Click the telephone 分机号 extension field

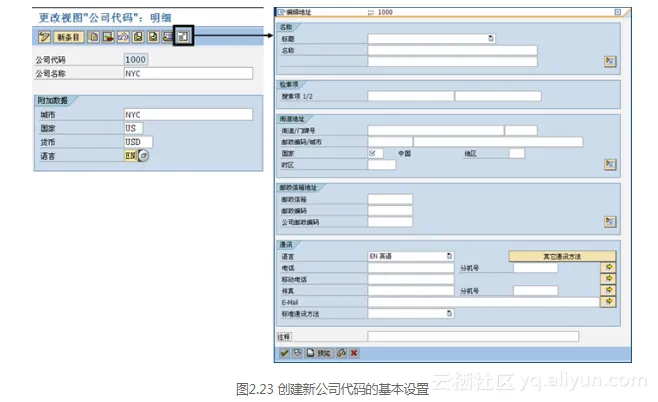535,268
